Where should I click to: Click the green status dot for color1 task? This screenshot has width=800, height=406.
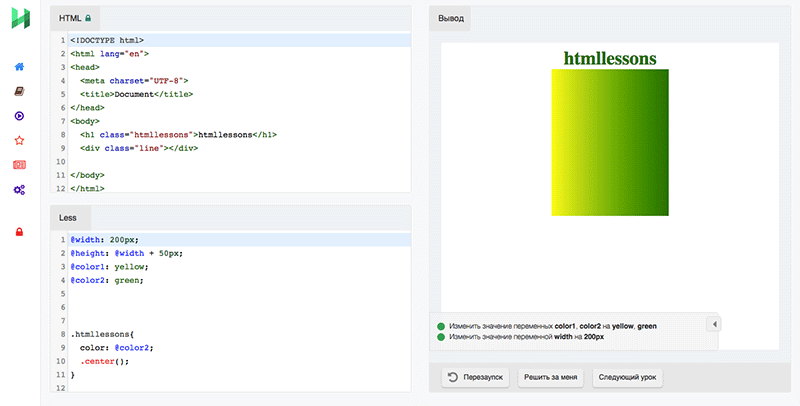[441, 326]
